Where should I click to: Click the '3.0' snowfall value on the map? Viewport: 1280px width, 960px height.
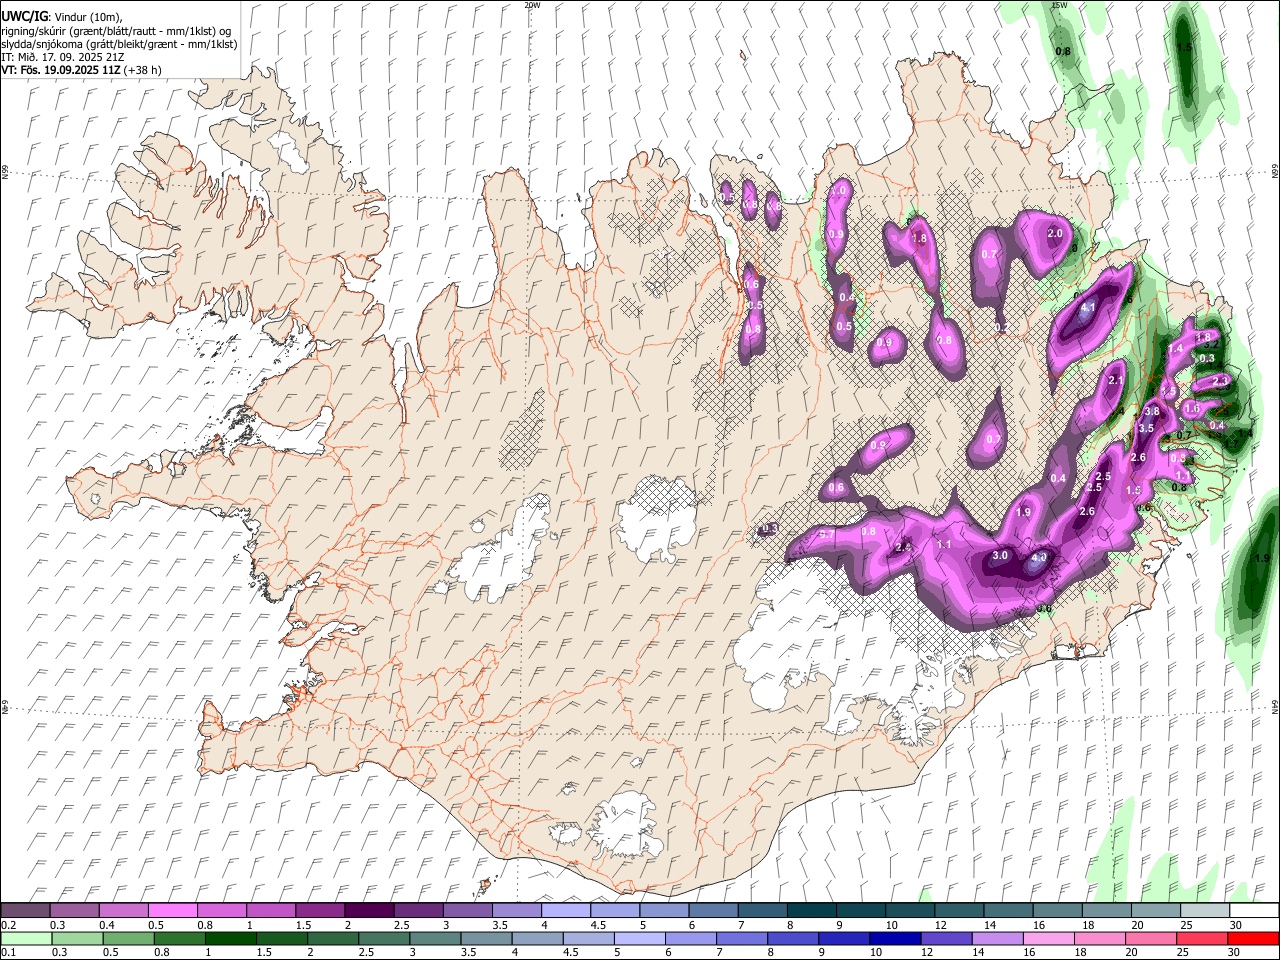click(1001, 555)
